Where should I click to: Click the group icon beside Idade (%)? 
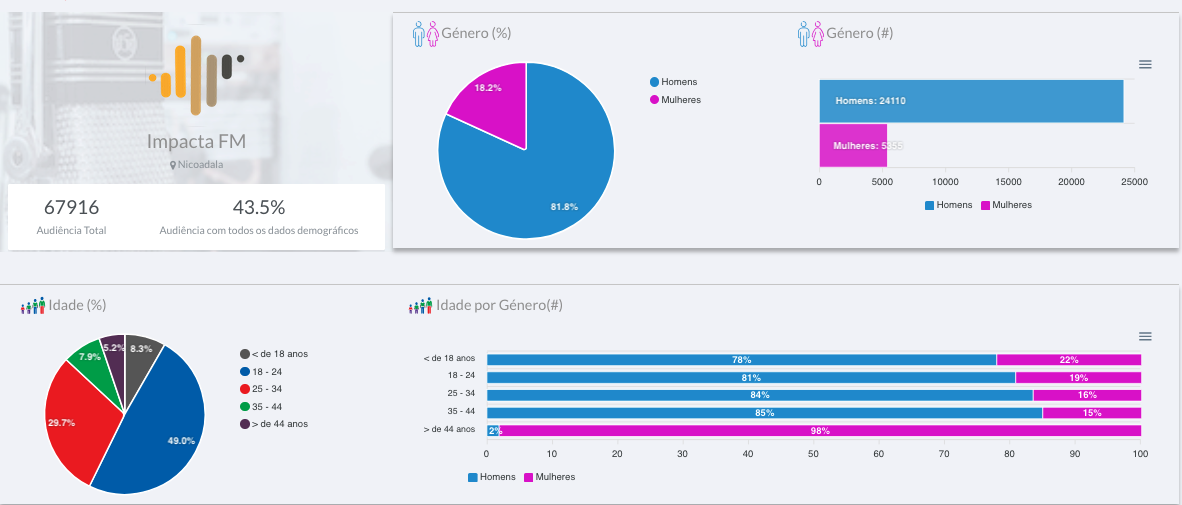[33, 305]
